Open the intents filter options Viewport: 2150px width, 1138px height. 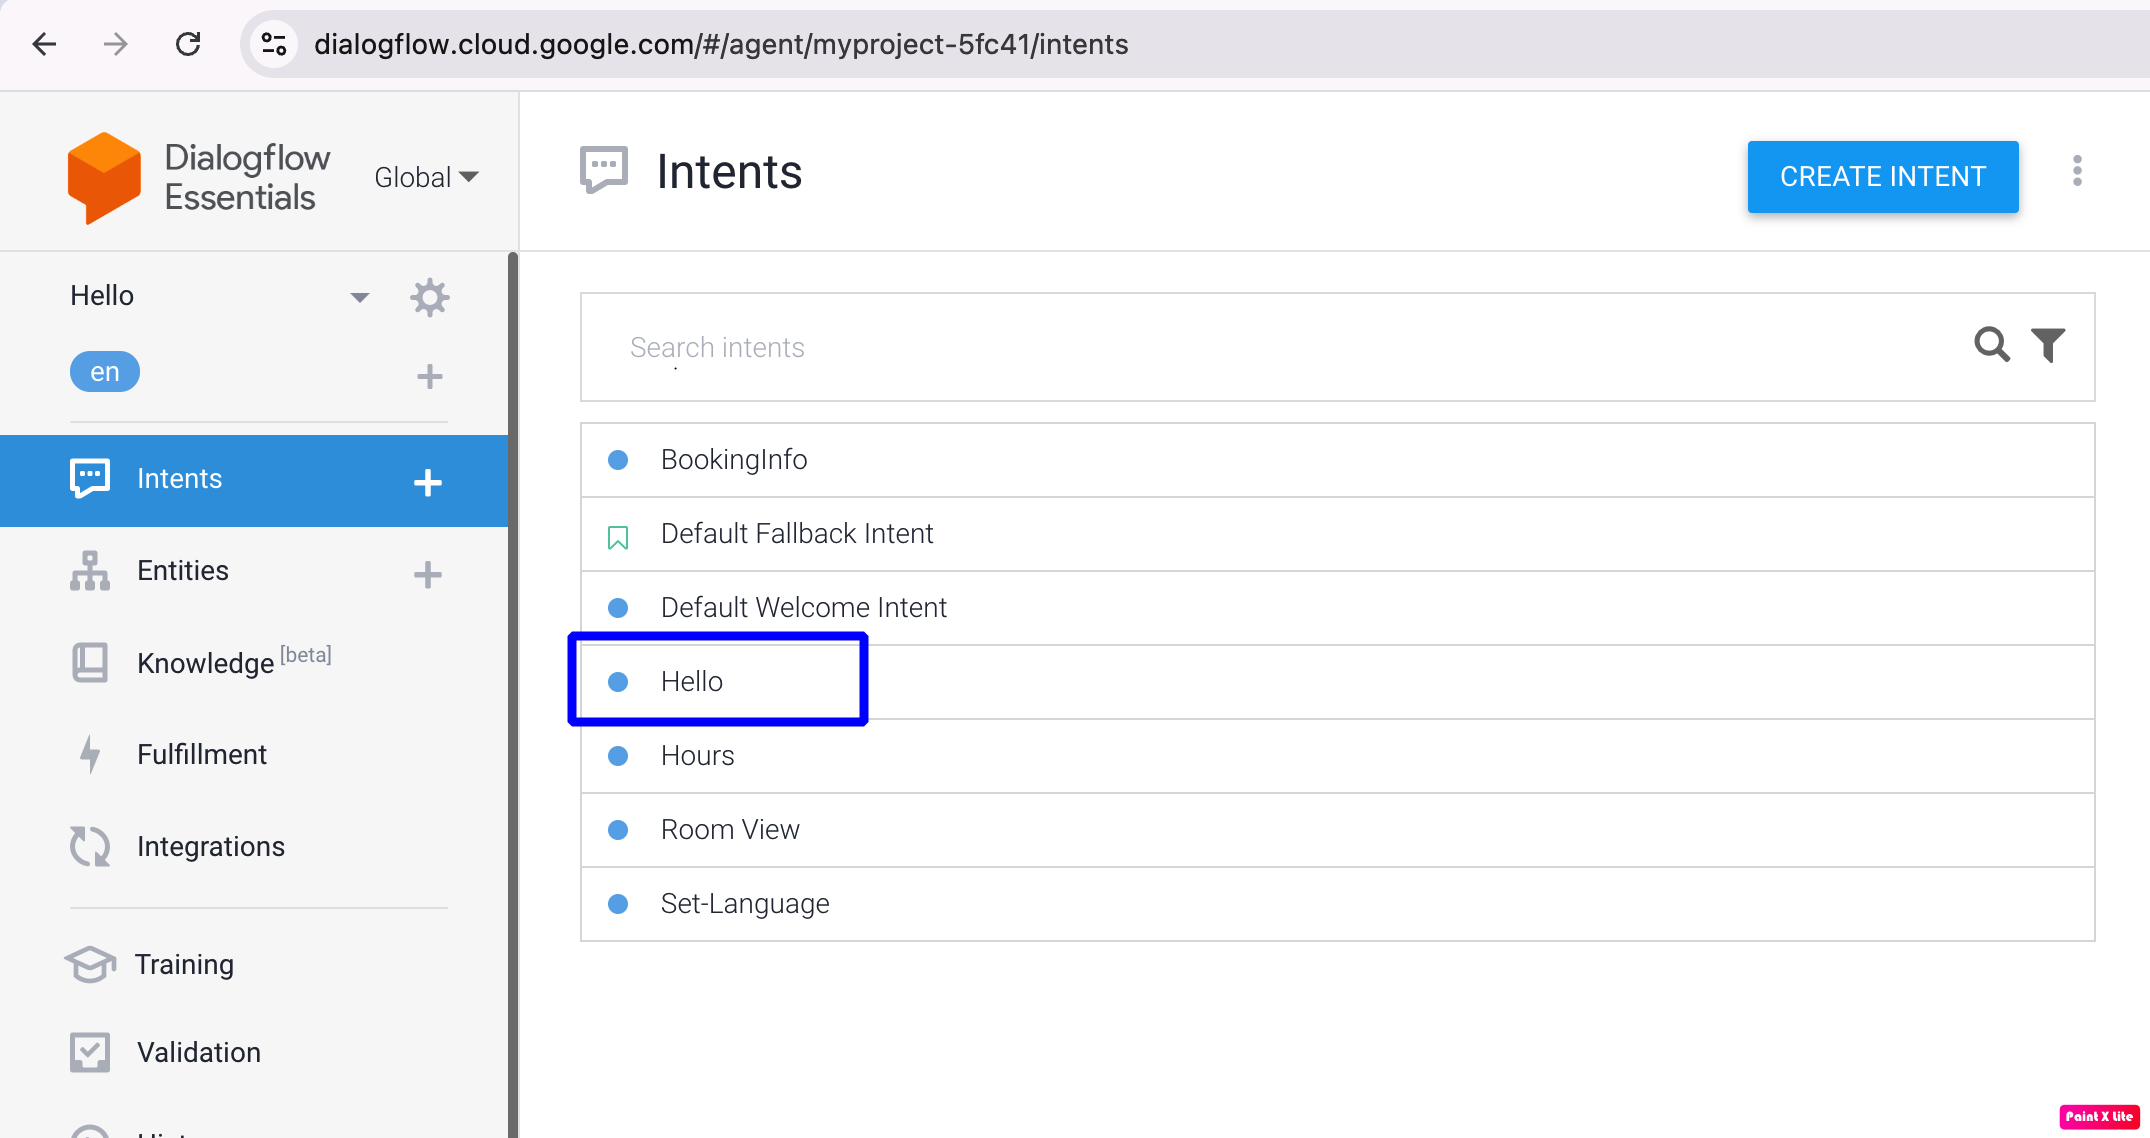(2047, 345)
